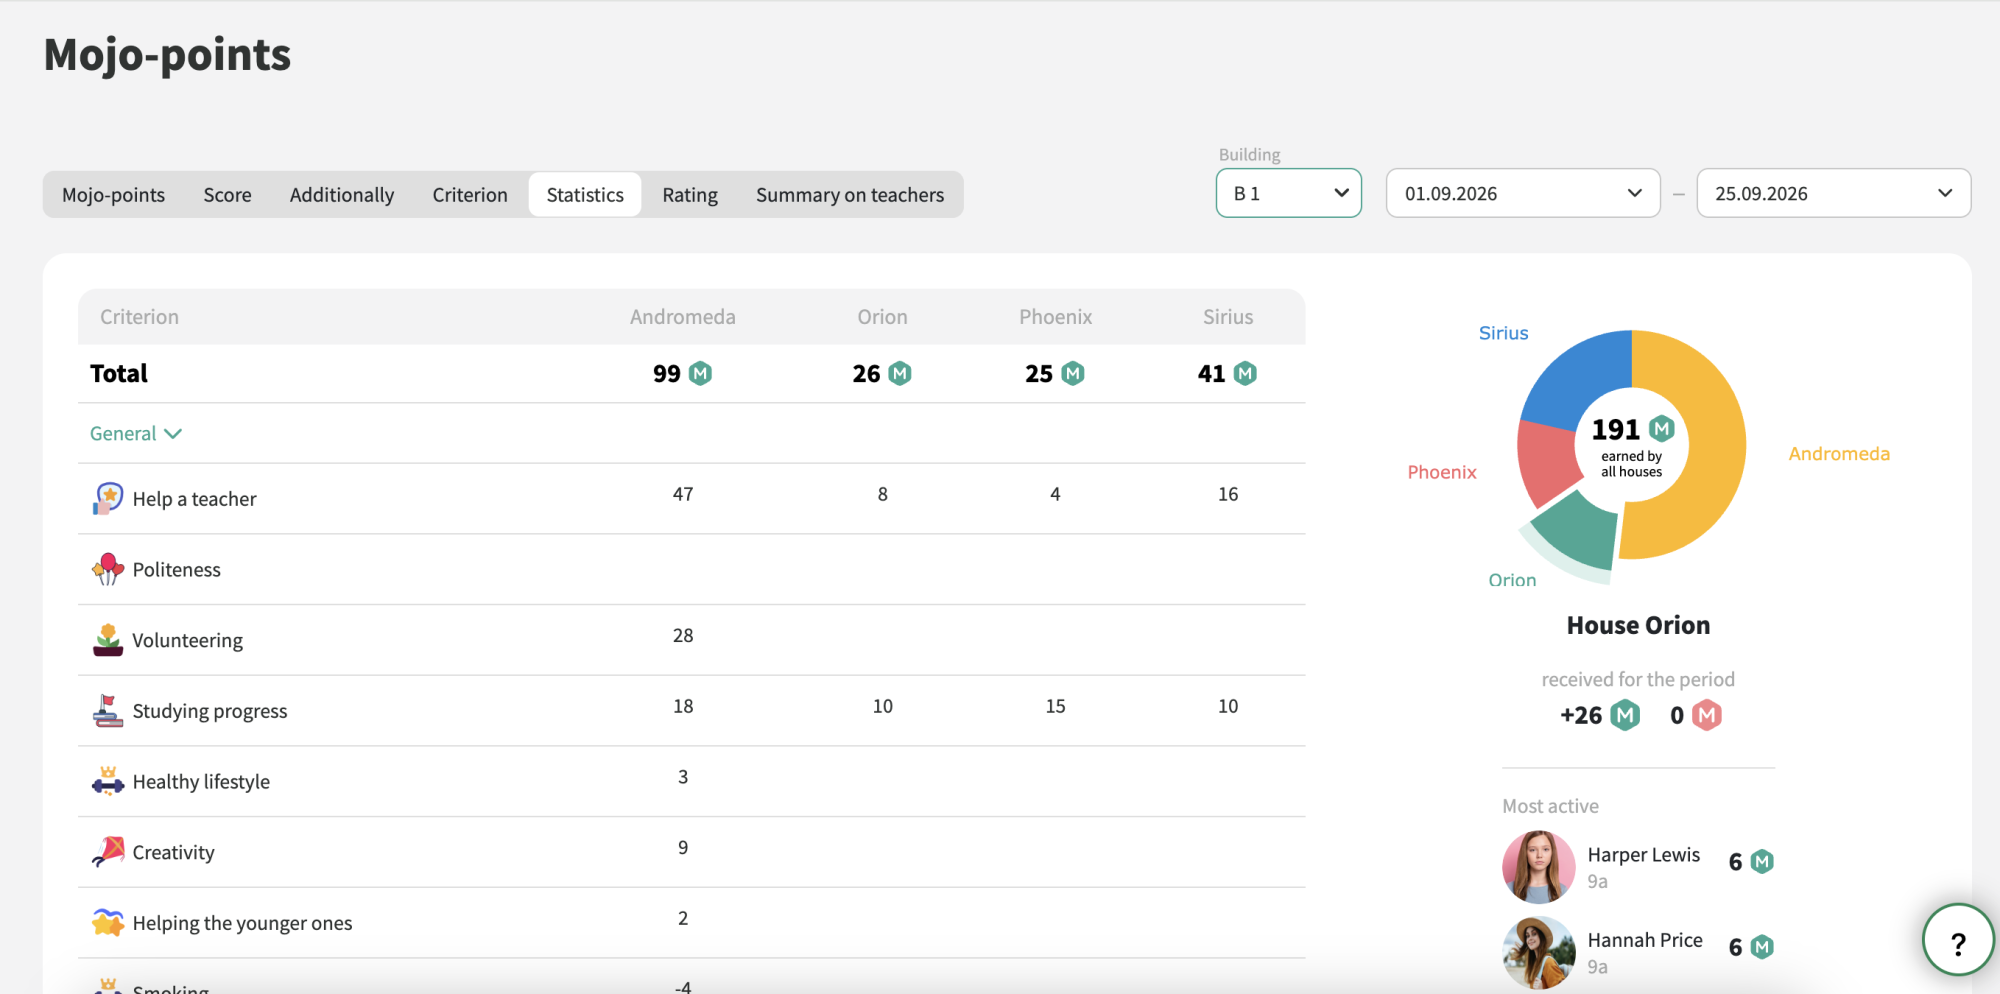2000x994 pixels.
Task: Click the Politeness balloons icon
Action: click(108, 569)
